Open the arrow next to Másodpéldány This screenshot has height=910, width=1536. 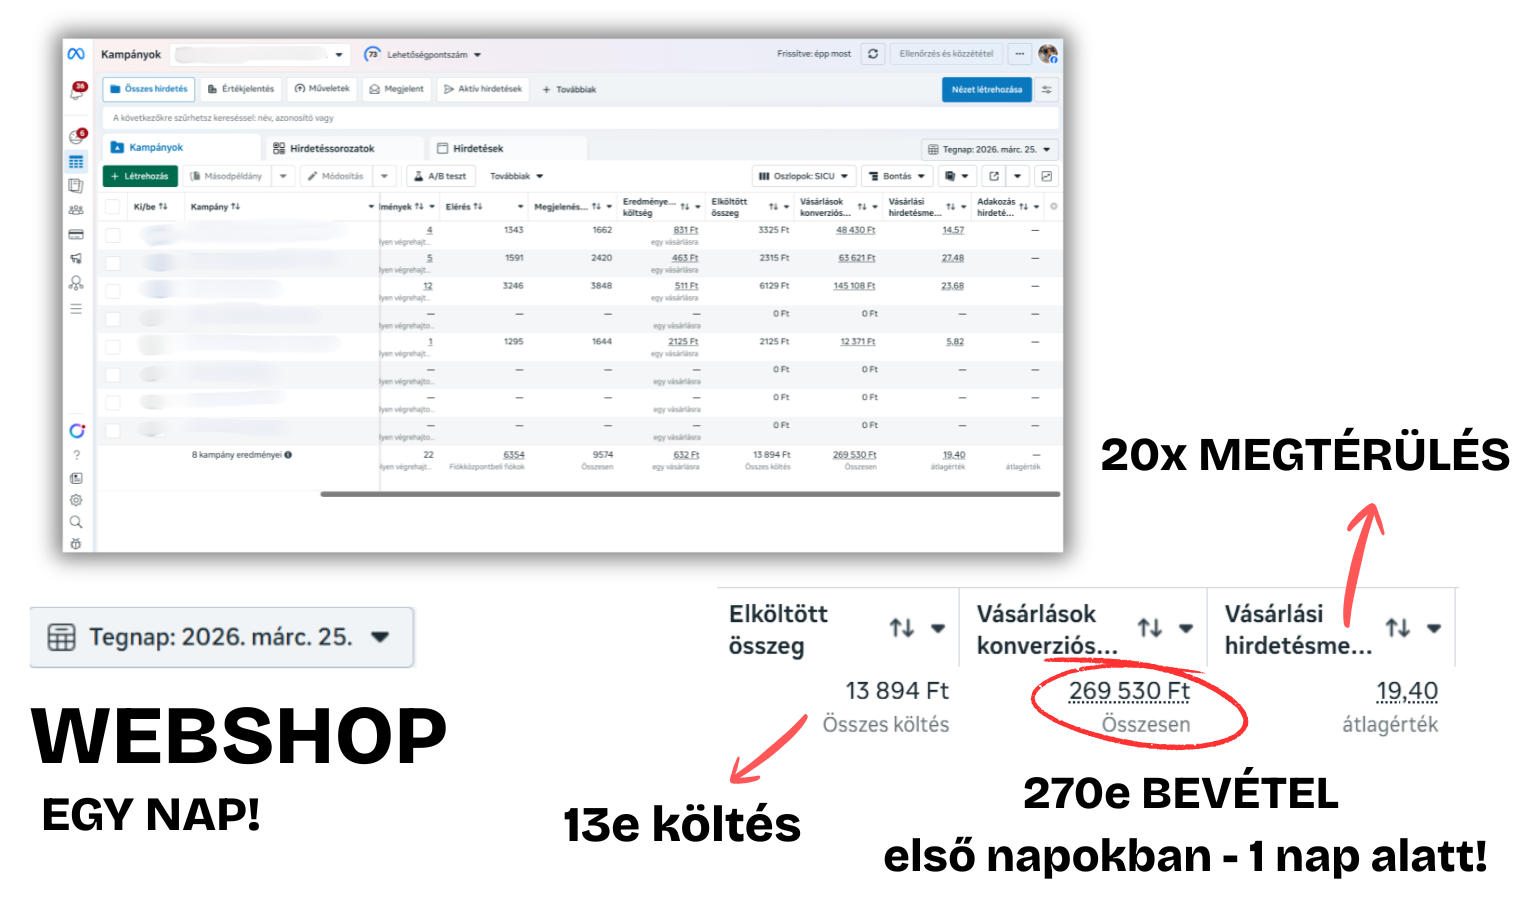283,176
